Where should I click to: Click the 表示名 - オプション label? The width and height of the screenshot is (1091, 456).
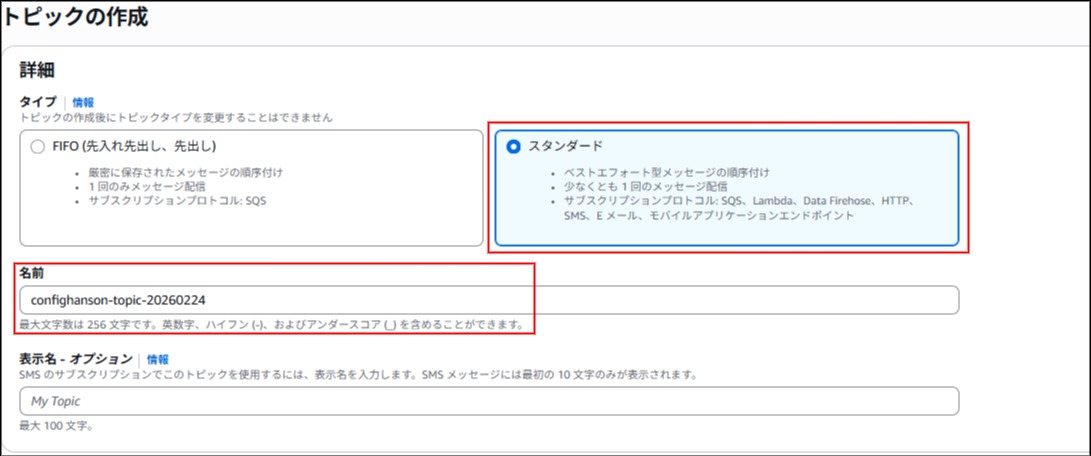[x=76, y=359]
